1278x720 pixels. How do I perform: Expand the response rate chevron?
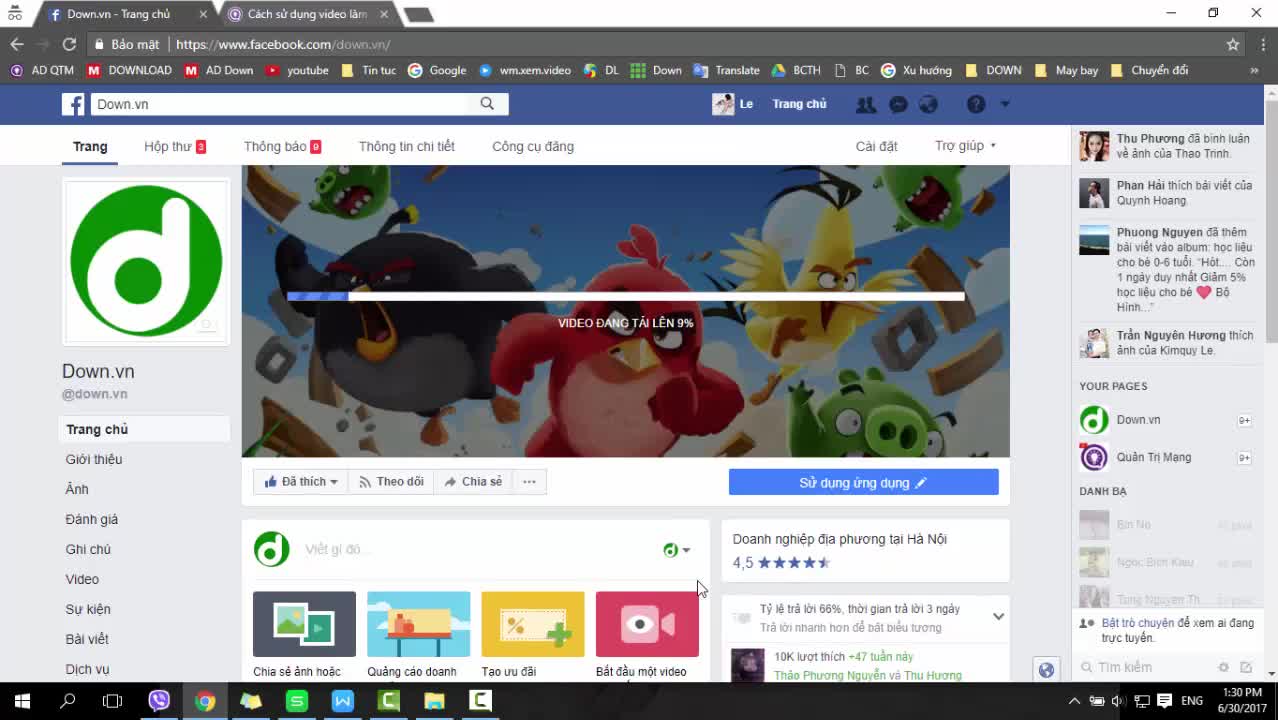998,617
